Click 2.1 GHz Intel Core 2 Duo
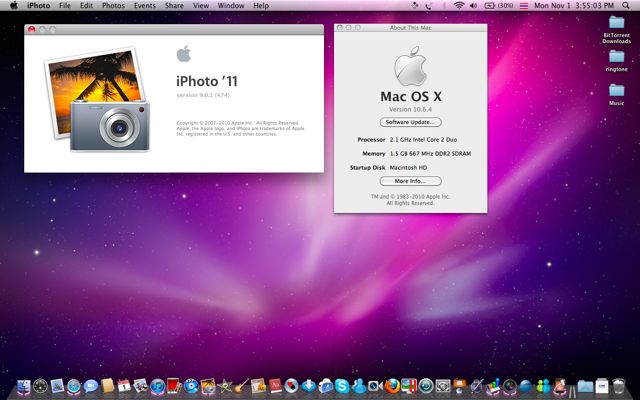 click(423, 140)
